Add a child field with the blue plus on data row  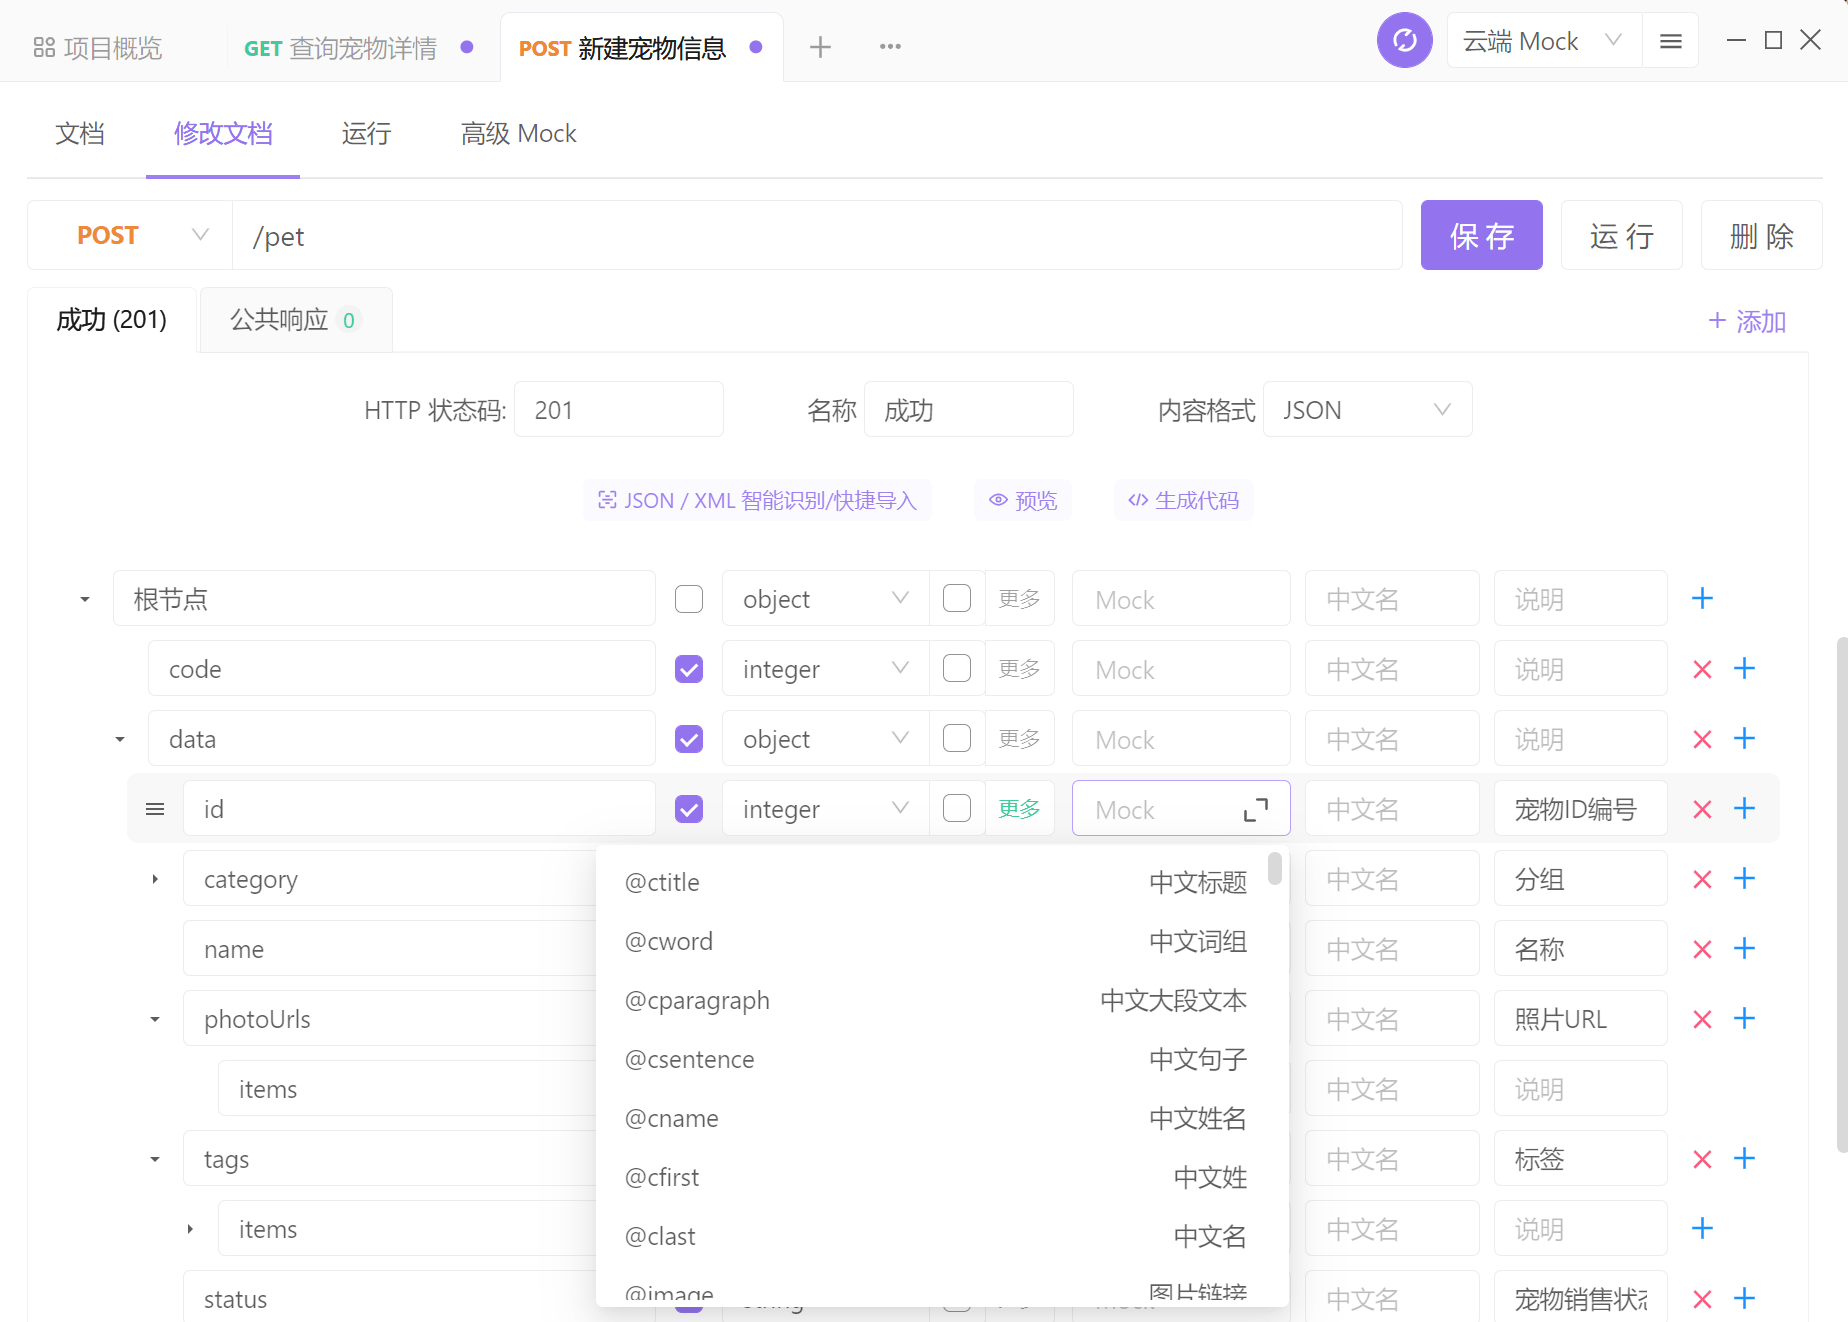[1744, 738]
